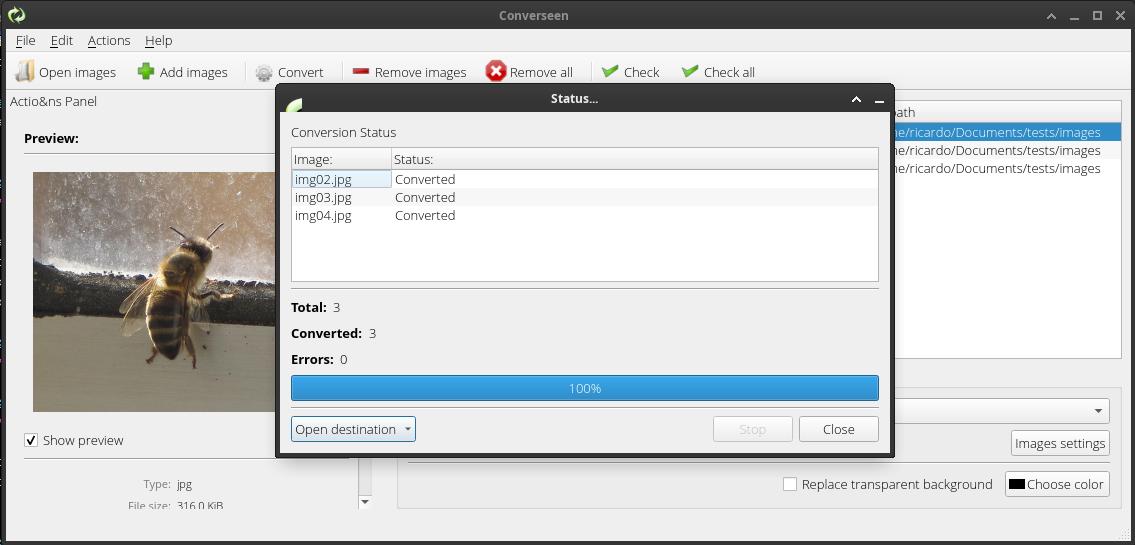This screenshot has width=1135, height=545.
Task: Click the Actions panel scroll down arrow
Action: point(365,502)
